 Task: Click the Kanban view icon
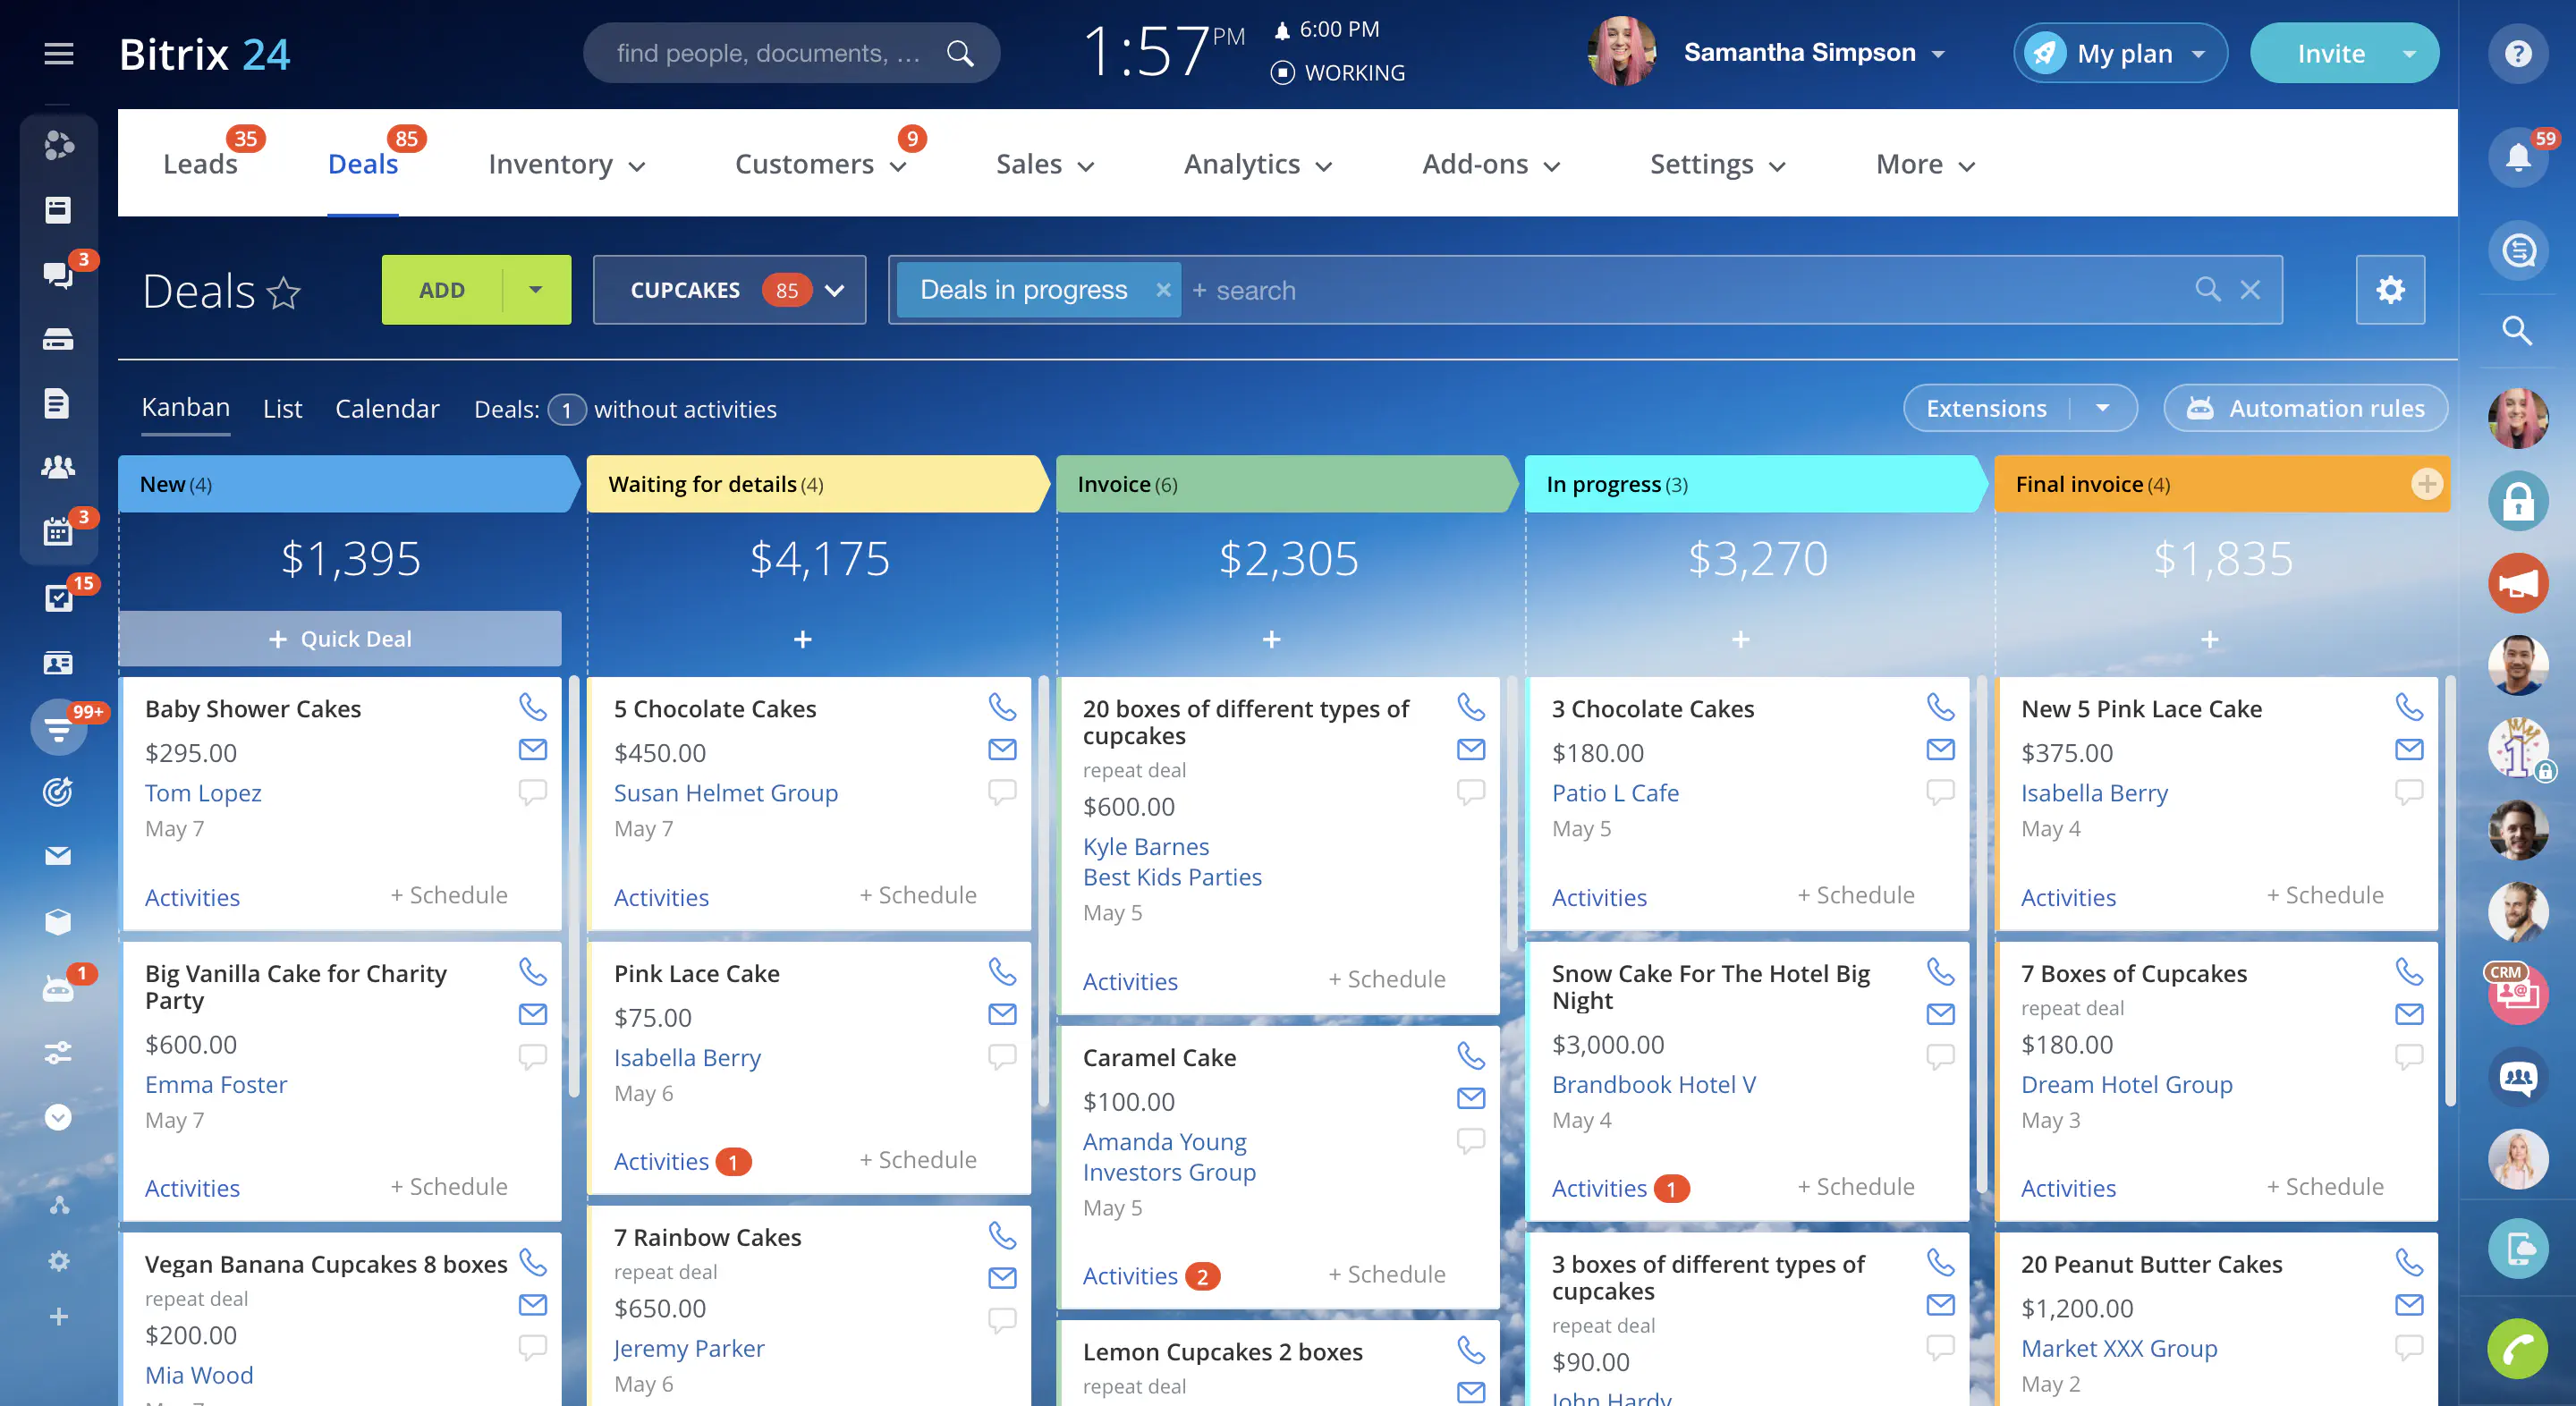(183, 409)
